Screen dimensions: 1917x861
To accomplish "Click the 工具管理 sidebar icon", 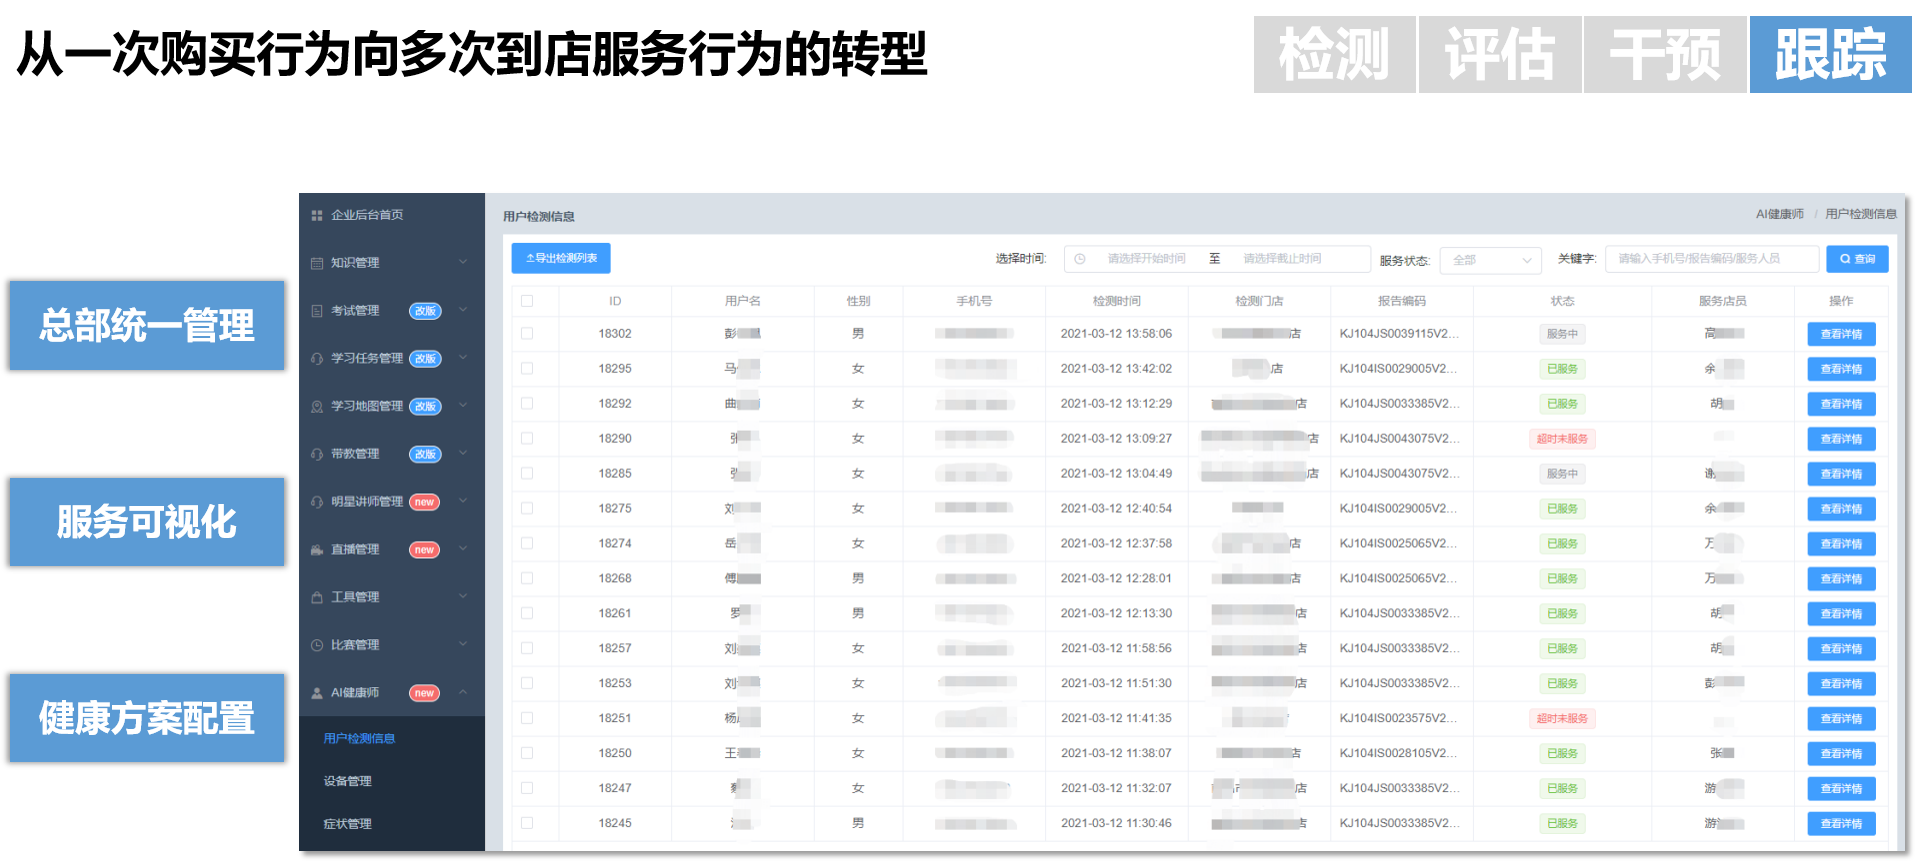I will click(x=317, y=597).
